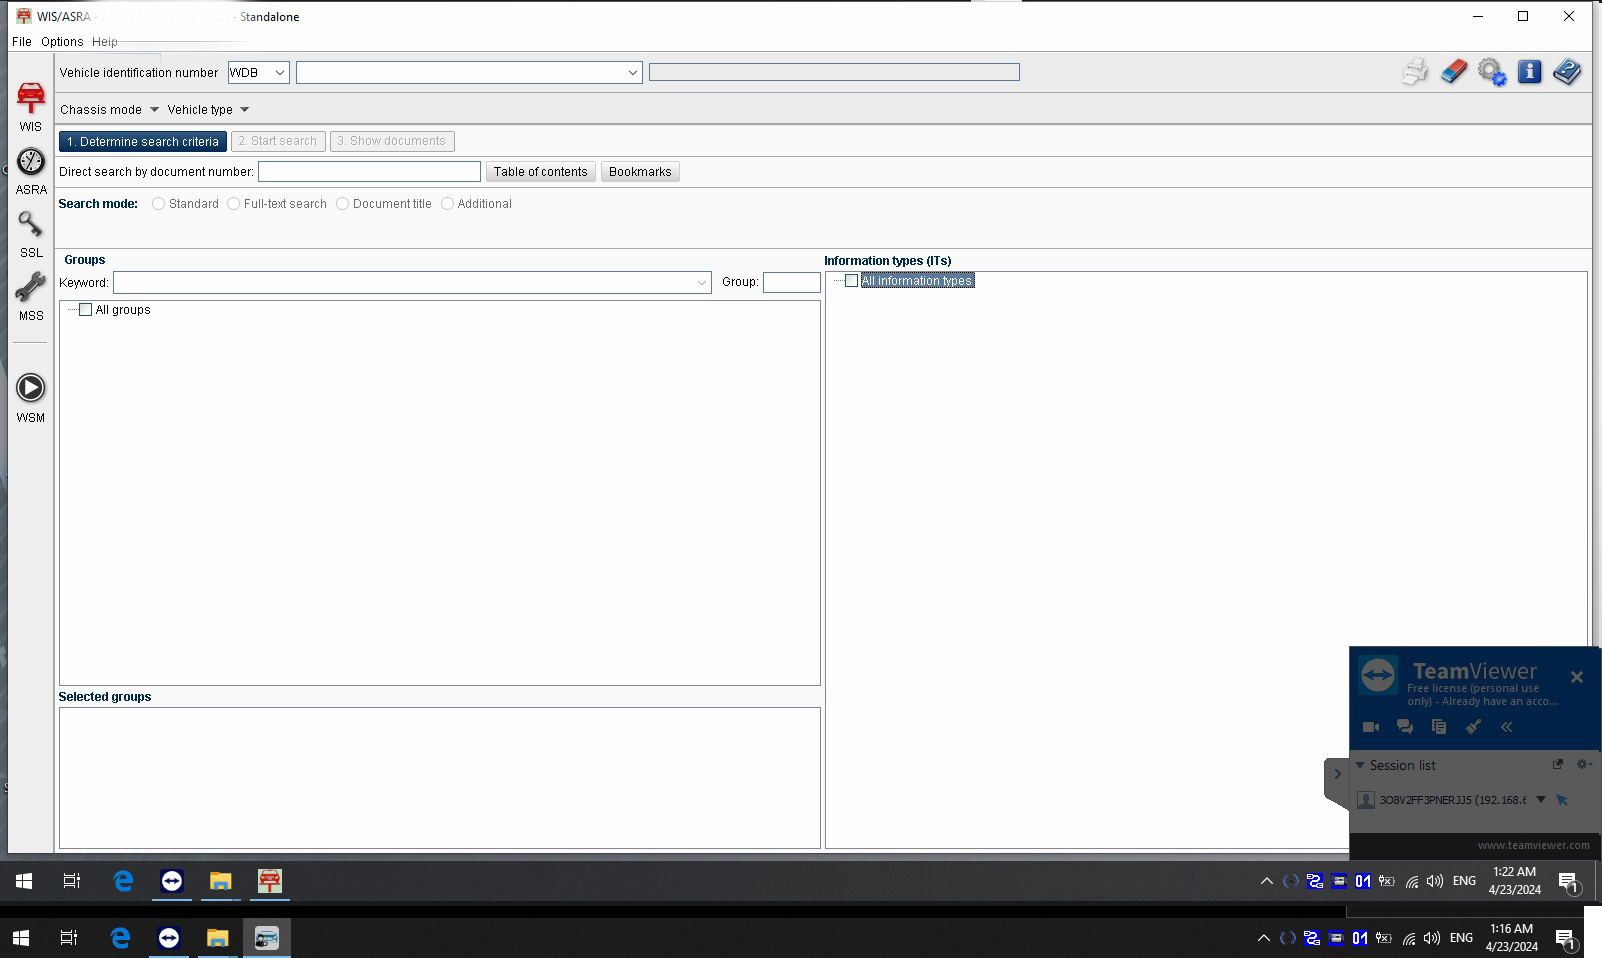This screenshot has width=1602, height=958.
Task: Select step 1. Determine search criteria
Action: click(143, 142)
